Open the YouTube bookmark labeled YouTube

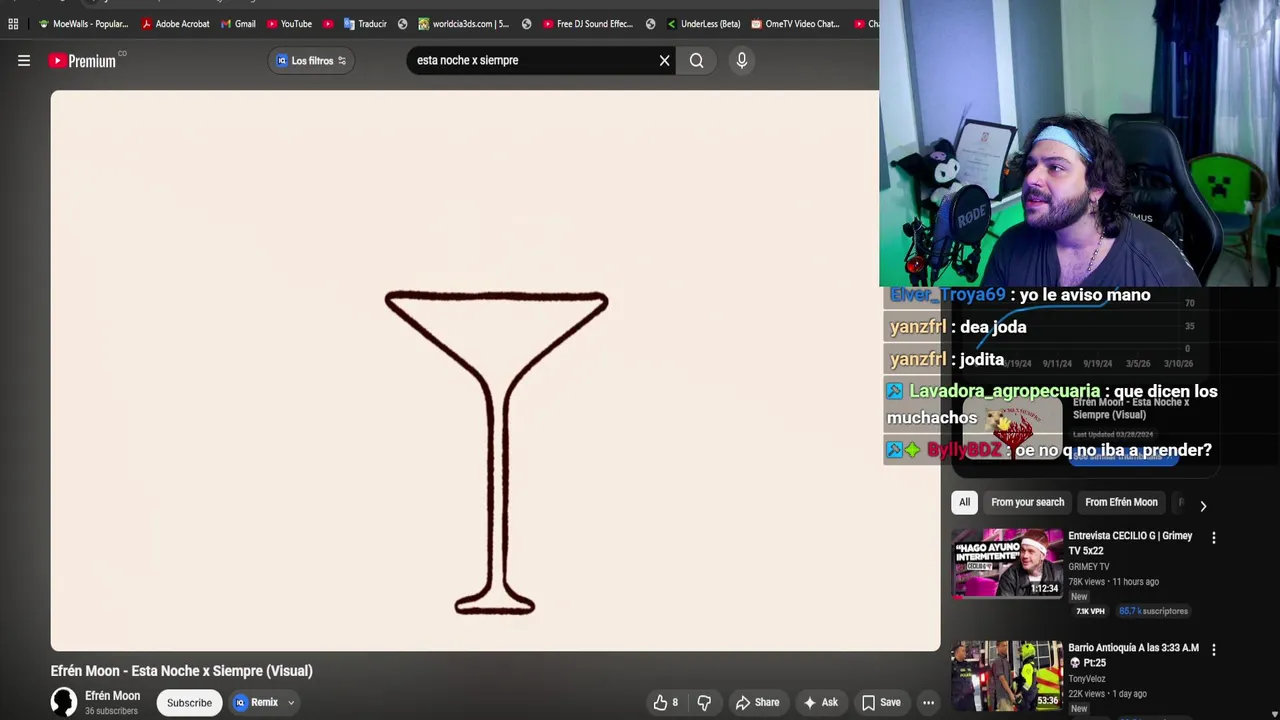[289, 24]
